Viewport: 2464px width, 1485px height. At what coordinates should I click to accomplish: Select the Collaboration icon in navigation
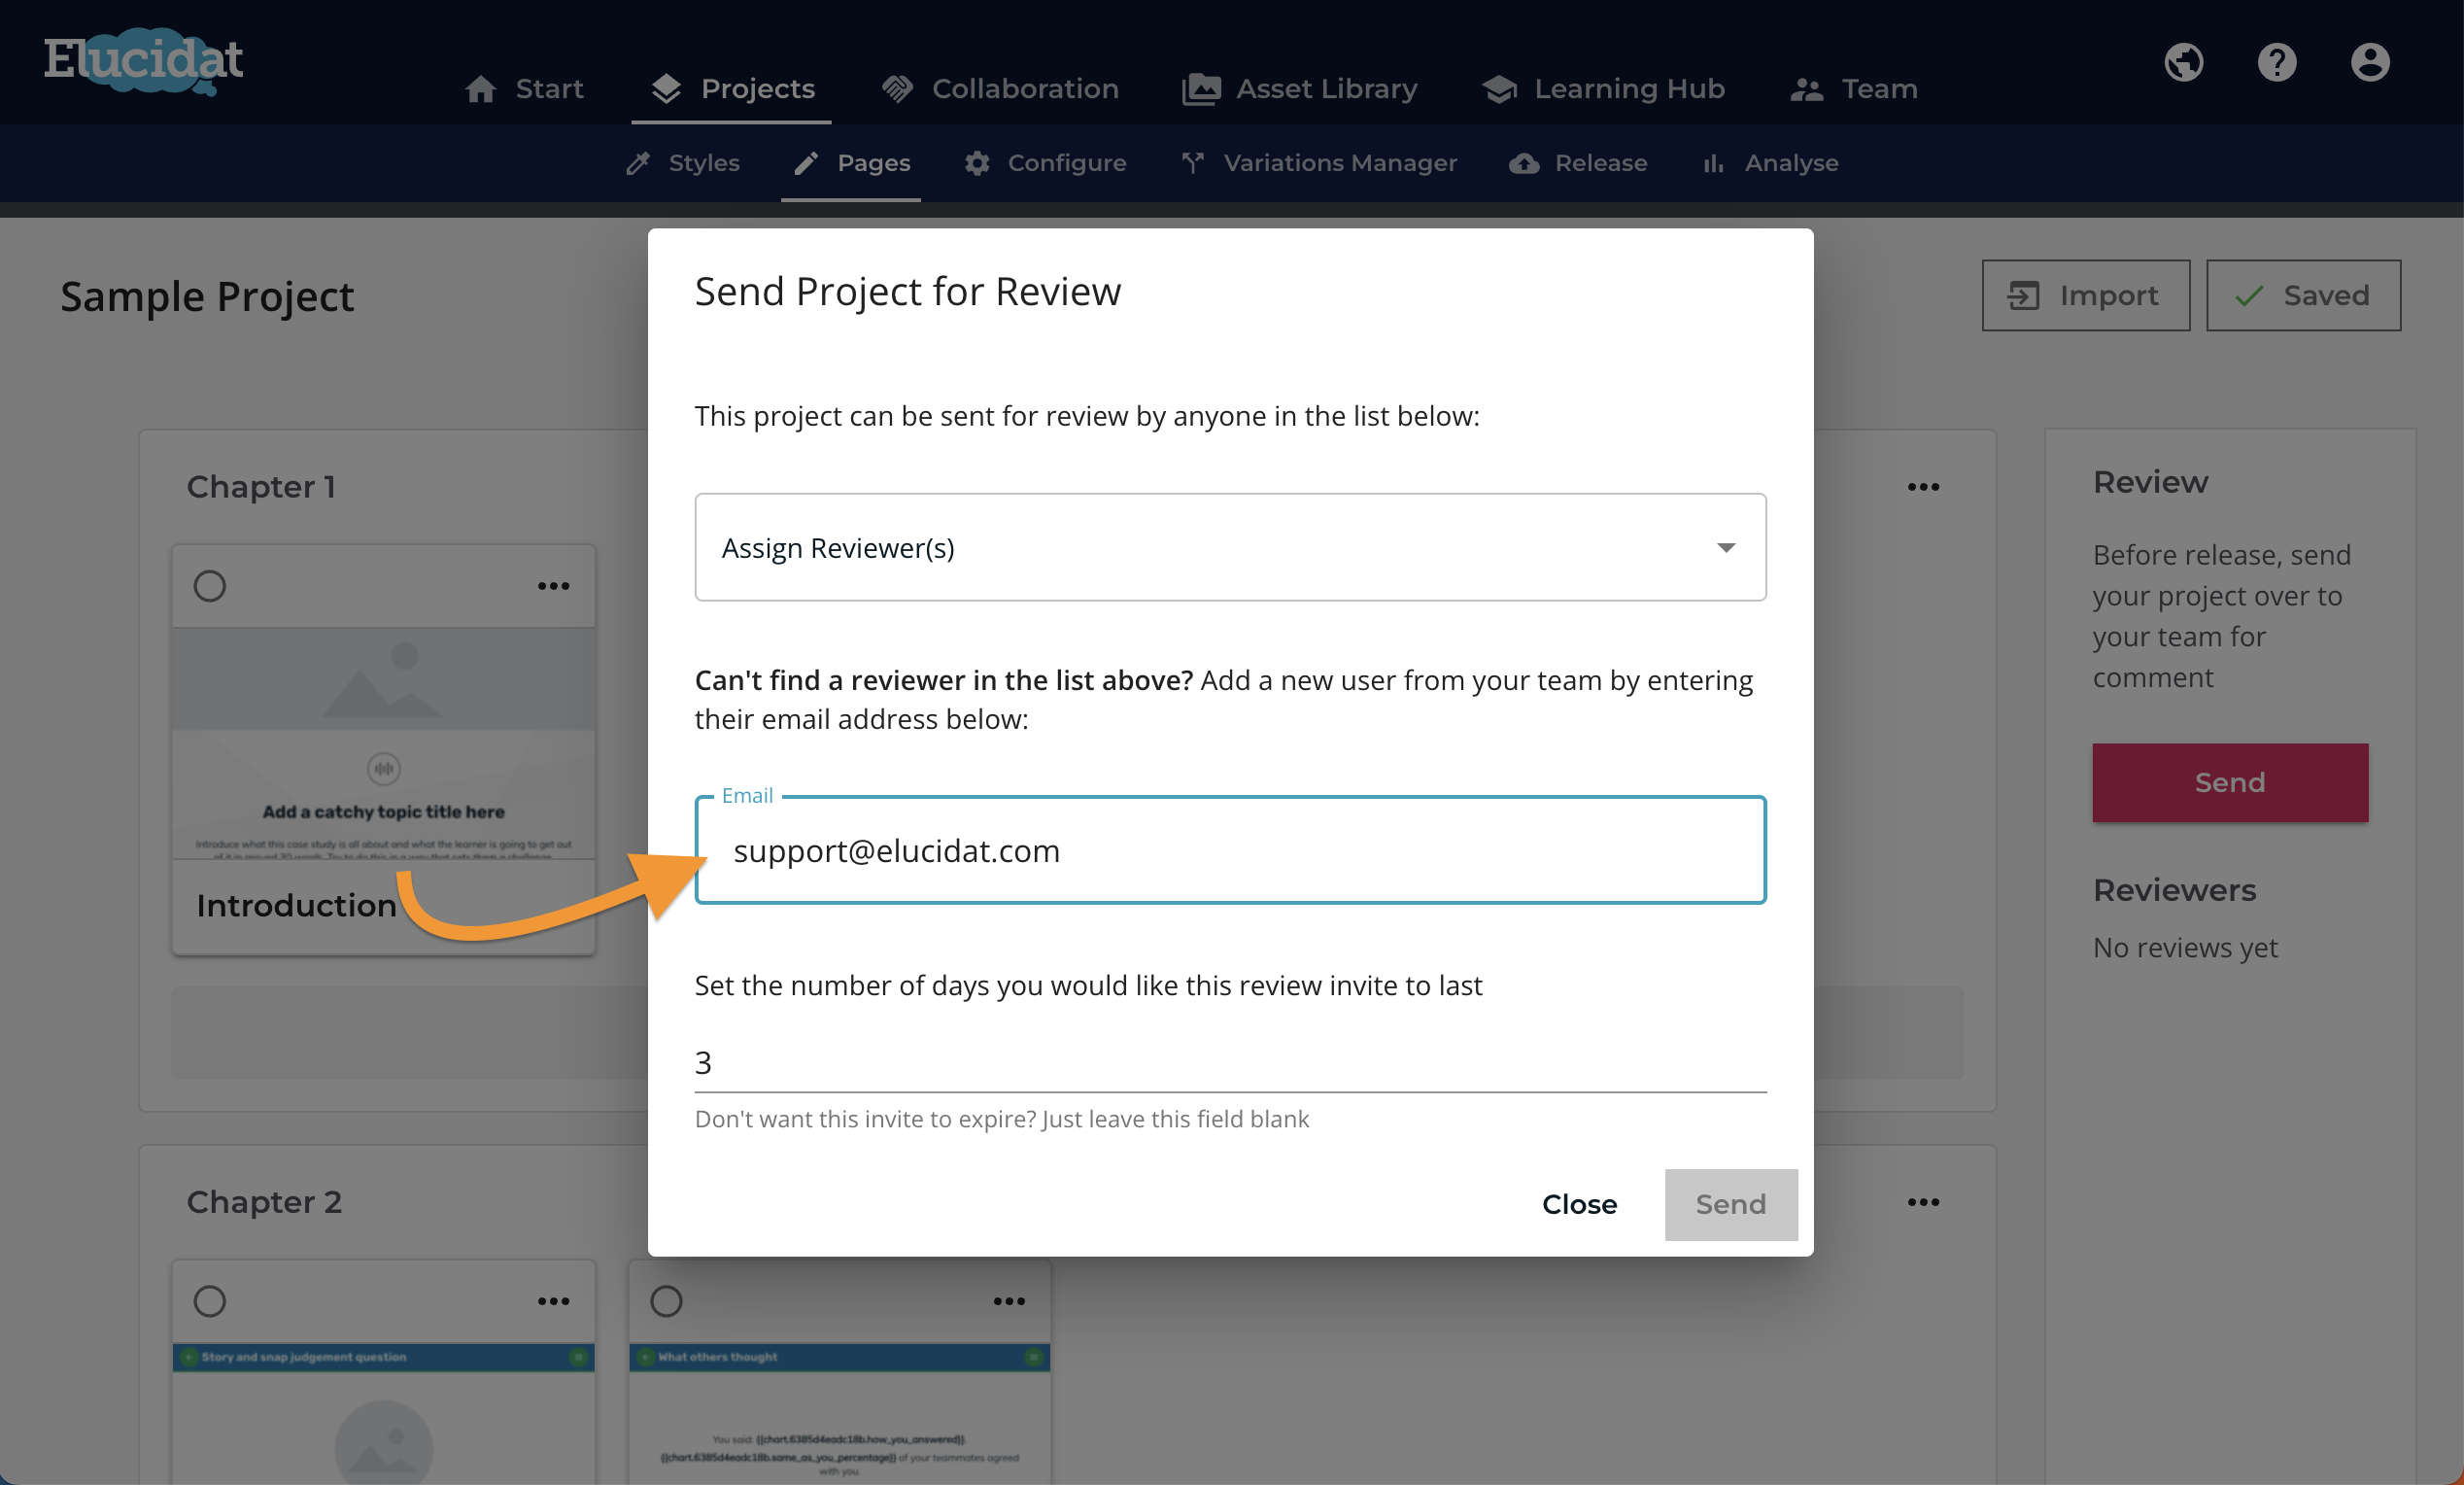(898, 88)
